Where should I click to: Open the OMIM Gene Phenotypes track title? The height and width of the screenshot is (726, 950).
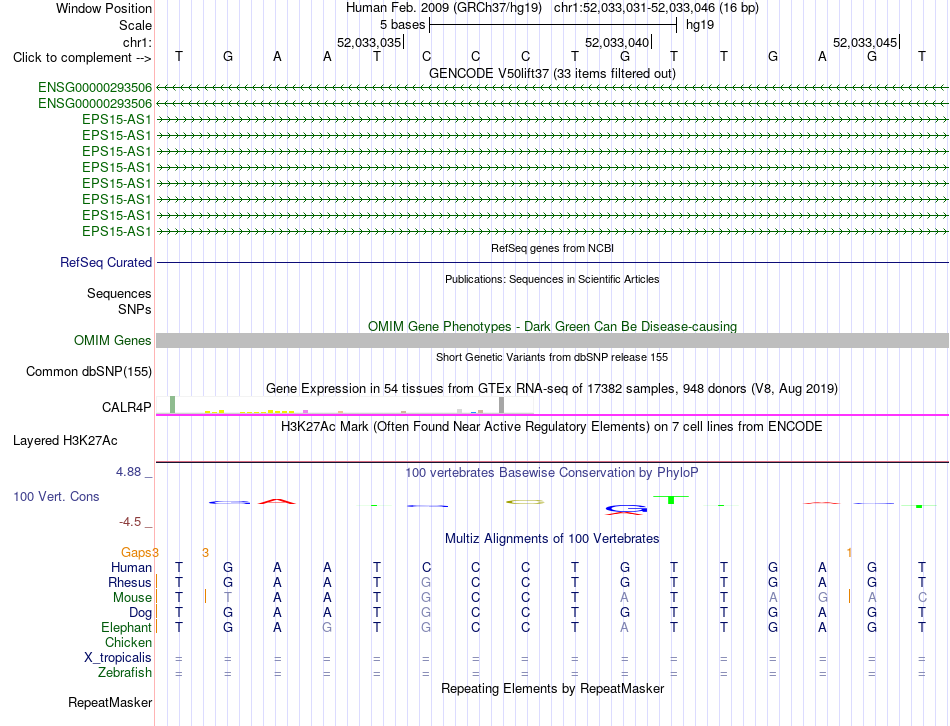point(552,327)
